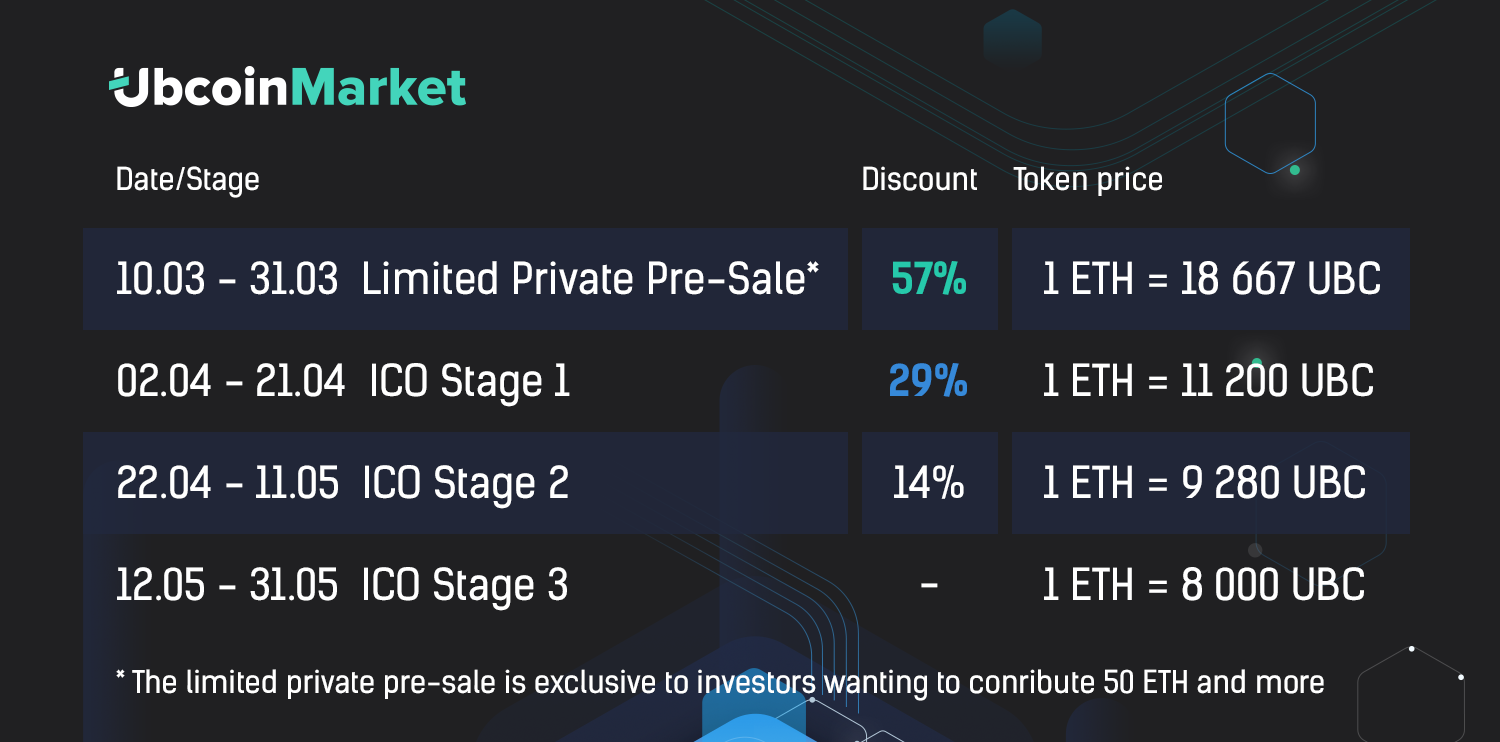Click the UbcoinMarket logo
Image resolution: width=1500 pixels, height=742 pixels.
click(288, 87)
